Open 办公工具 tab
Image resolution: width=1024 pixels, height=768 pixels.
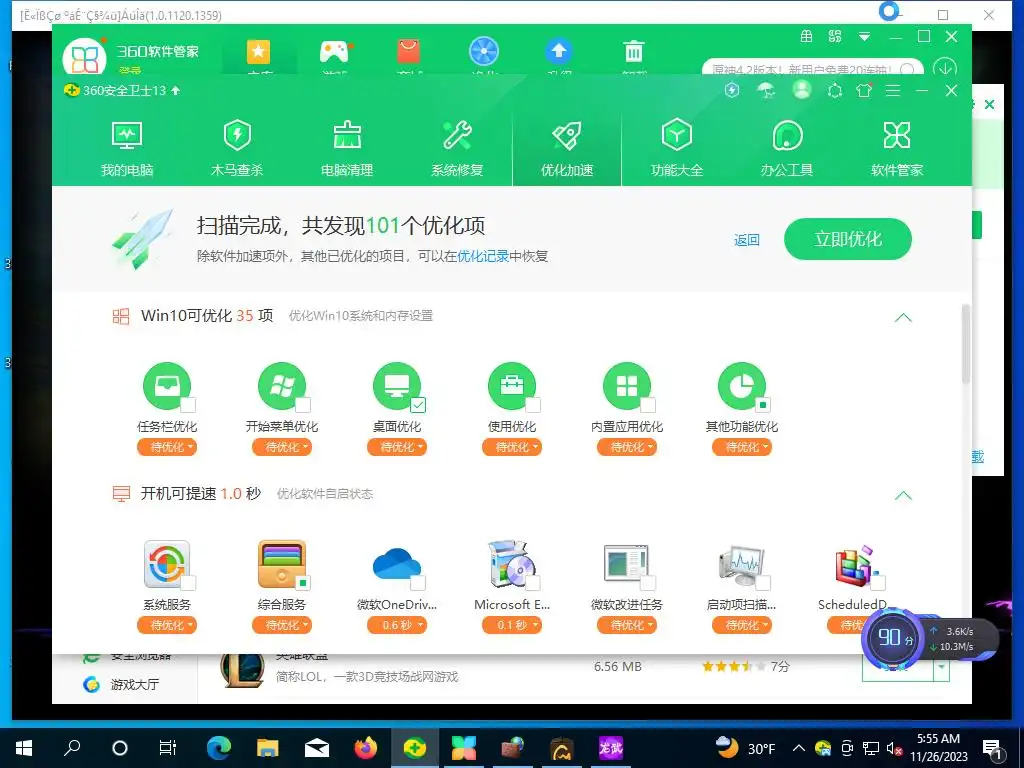(786, 150)
